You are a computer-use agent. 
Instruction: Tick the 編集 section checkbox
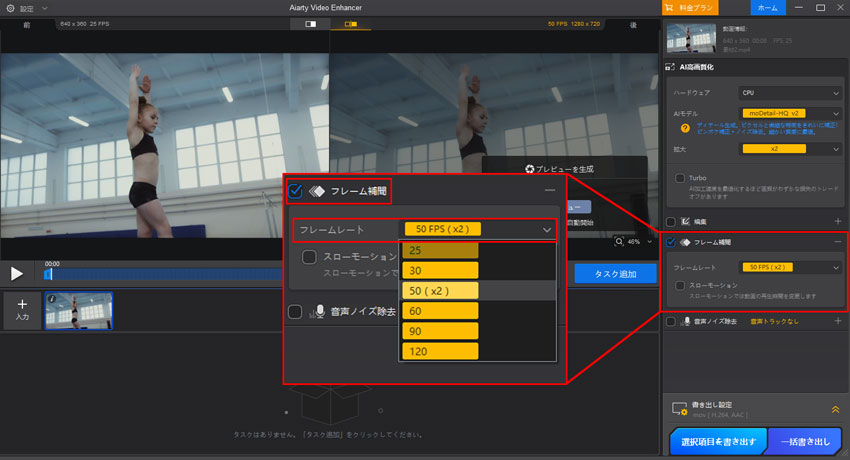tap(671, 221)
